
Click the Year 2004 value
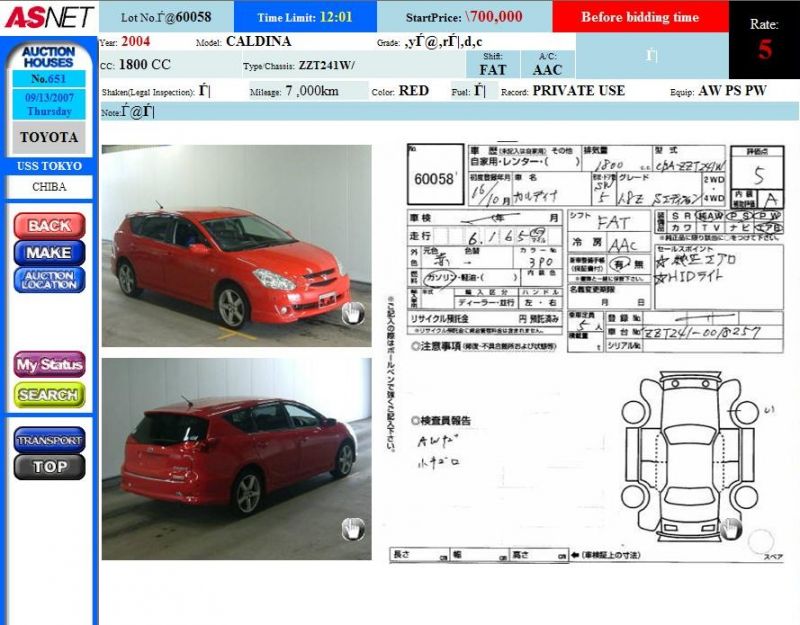(x=136, y=41)
